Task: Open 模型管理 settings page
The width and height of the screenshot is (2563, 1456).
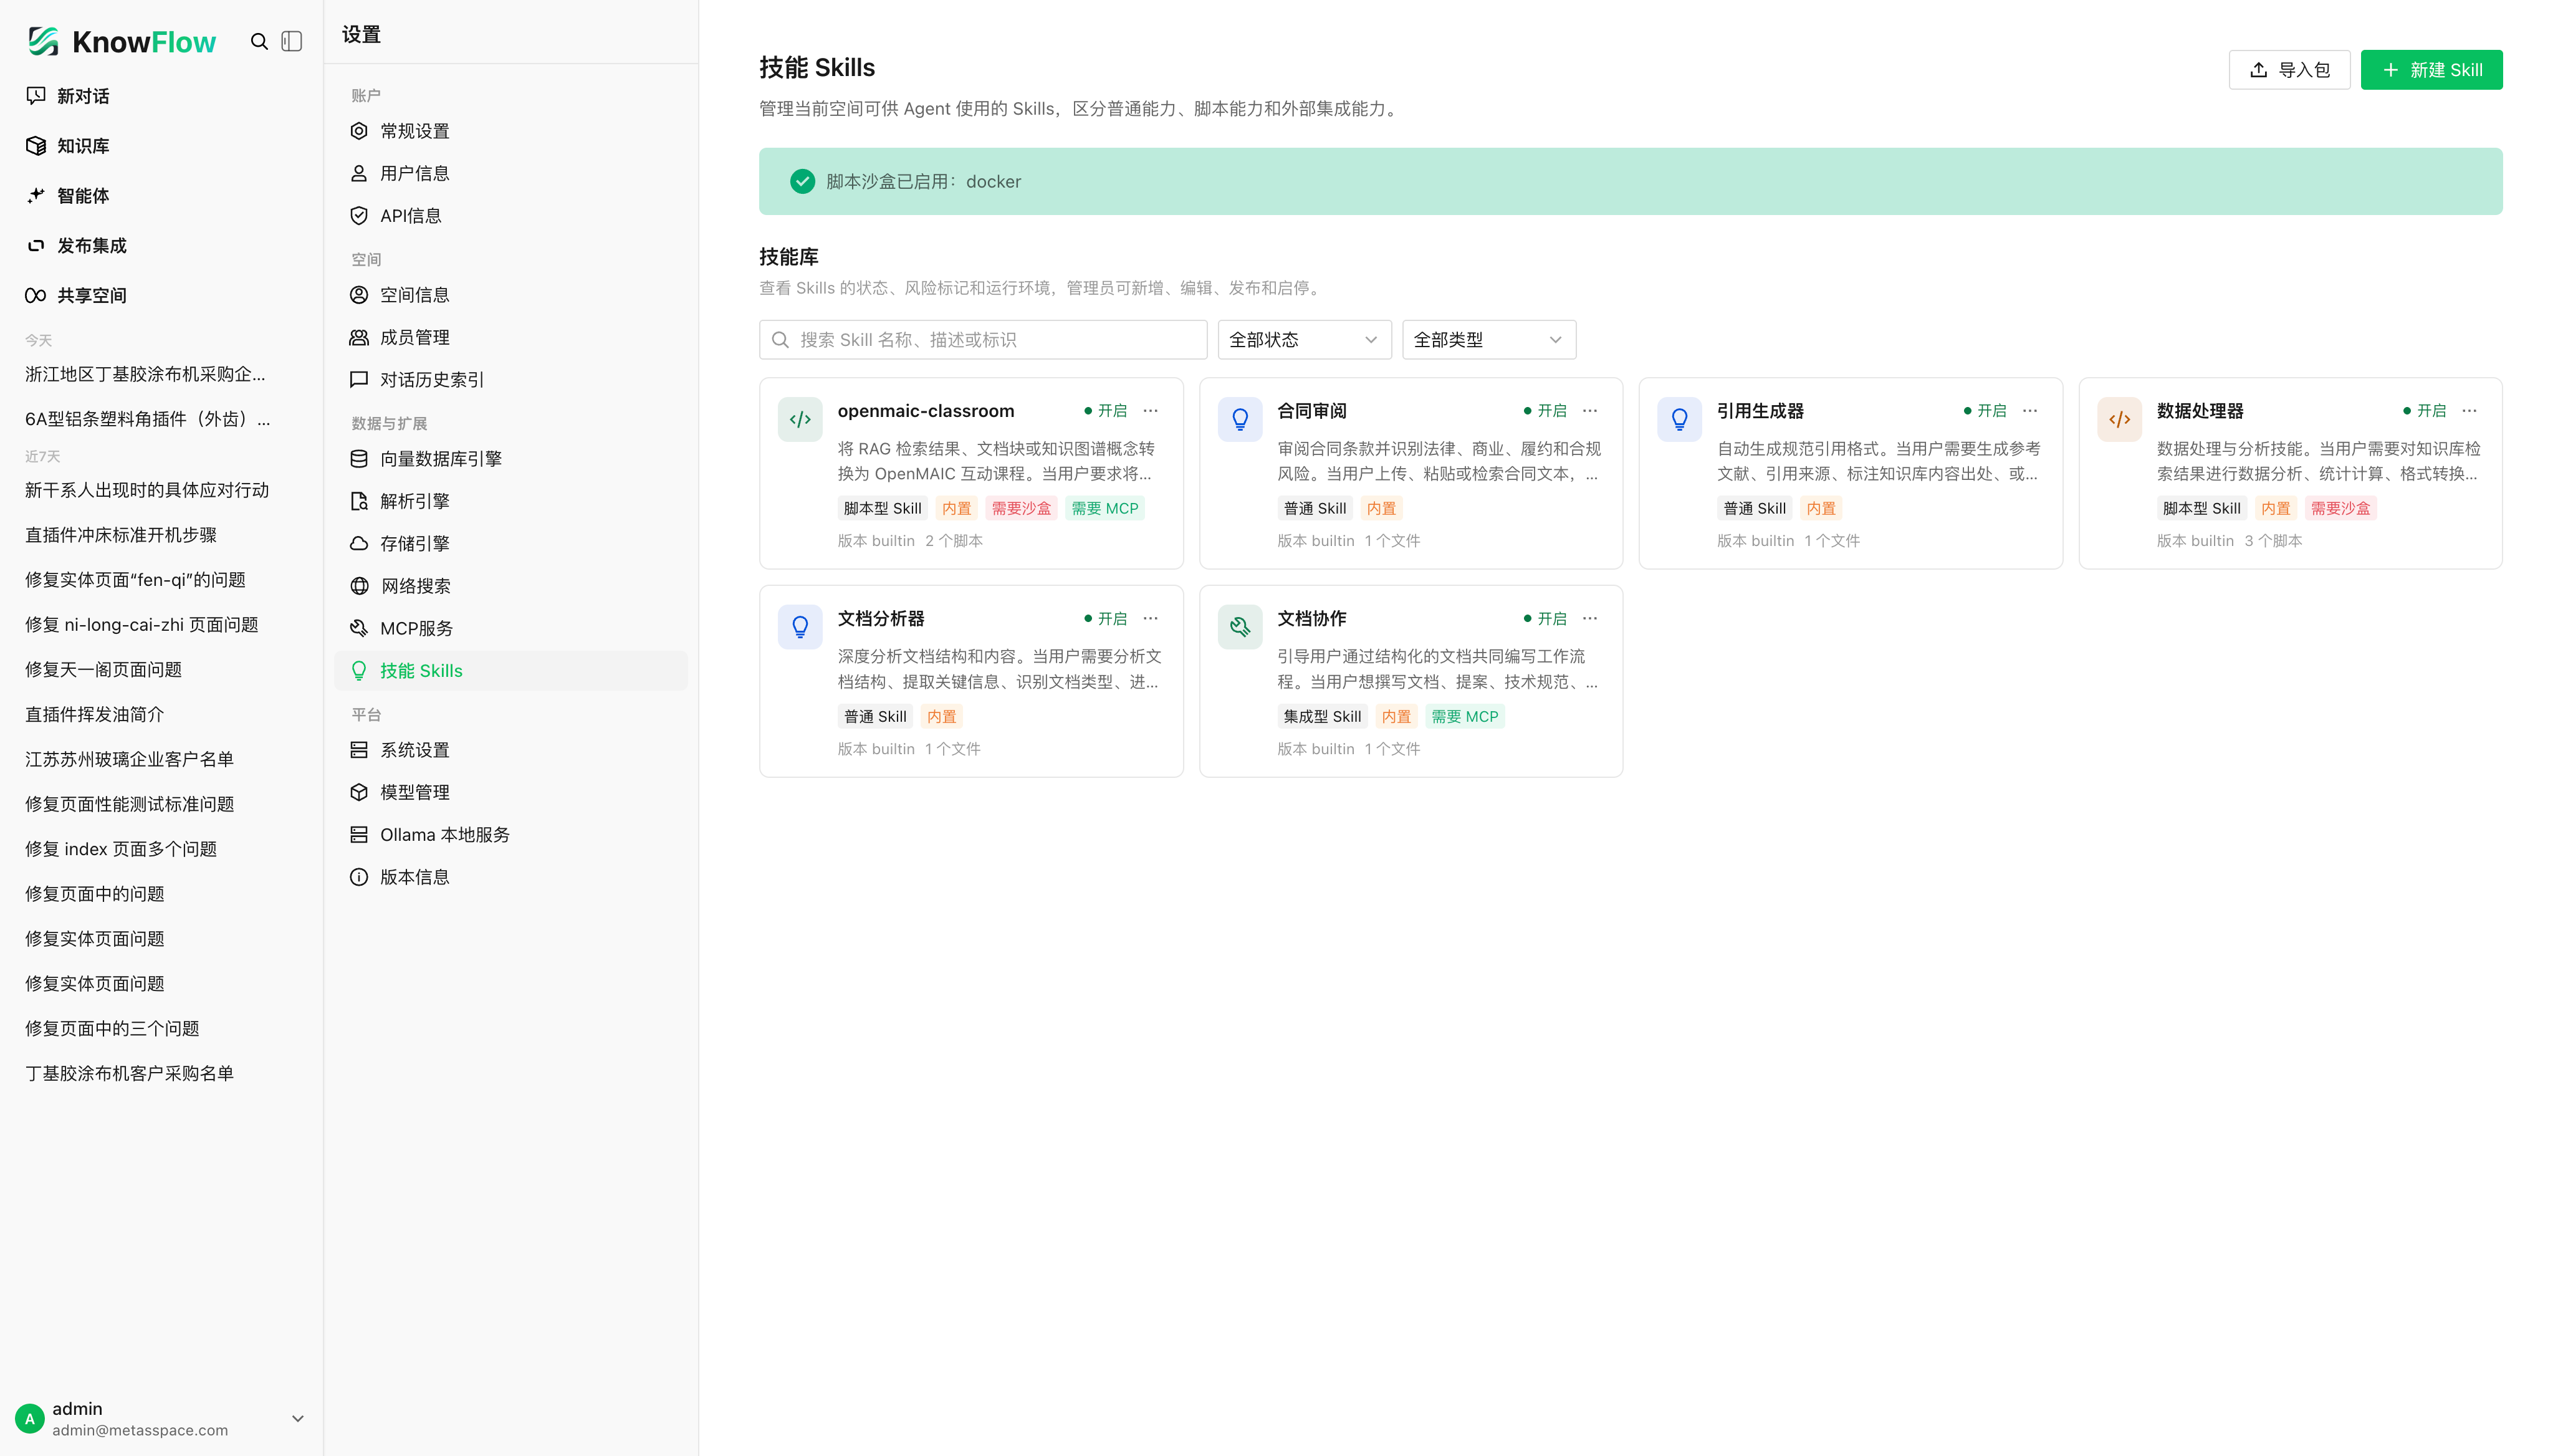Action: tap(511, 792)
